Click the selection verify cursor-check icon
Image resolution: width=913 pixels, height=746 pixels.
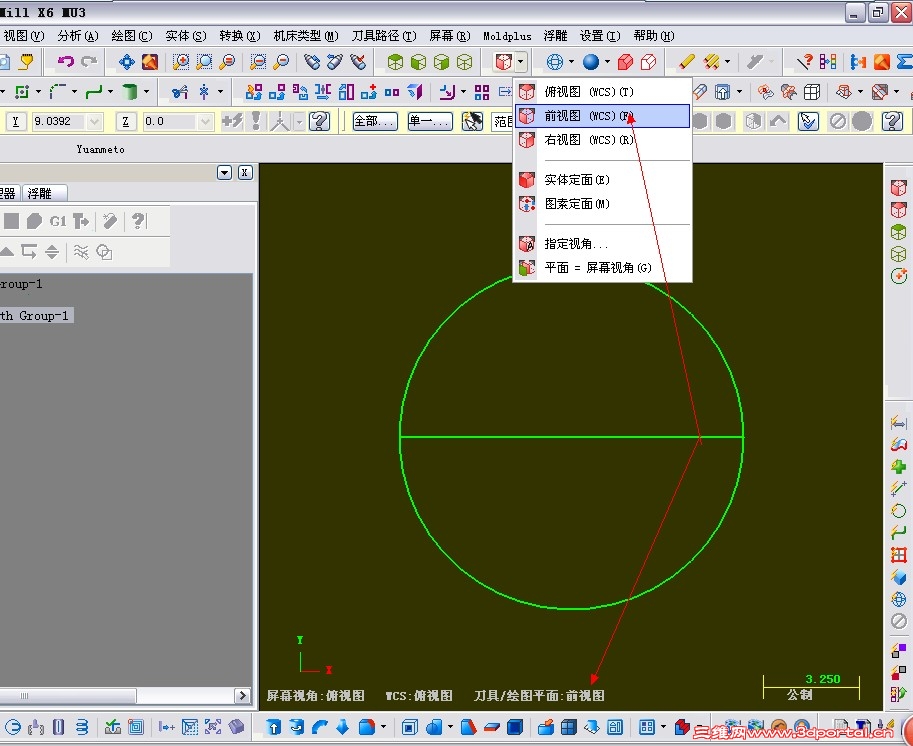(x=808, y=121)
